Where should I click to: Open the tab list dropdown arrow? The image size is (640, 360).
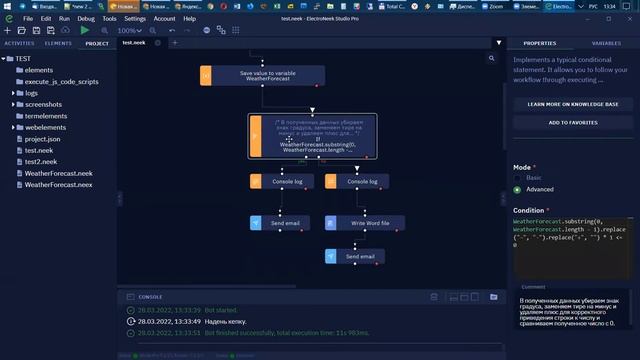click(499, 42)
